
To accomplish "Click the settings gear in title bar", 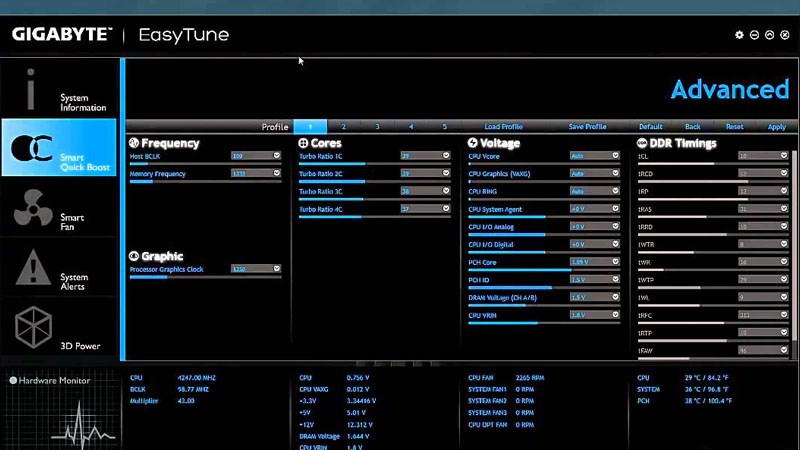I will (x=739, y=35).
